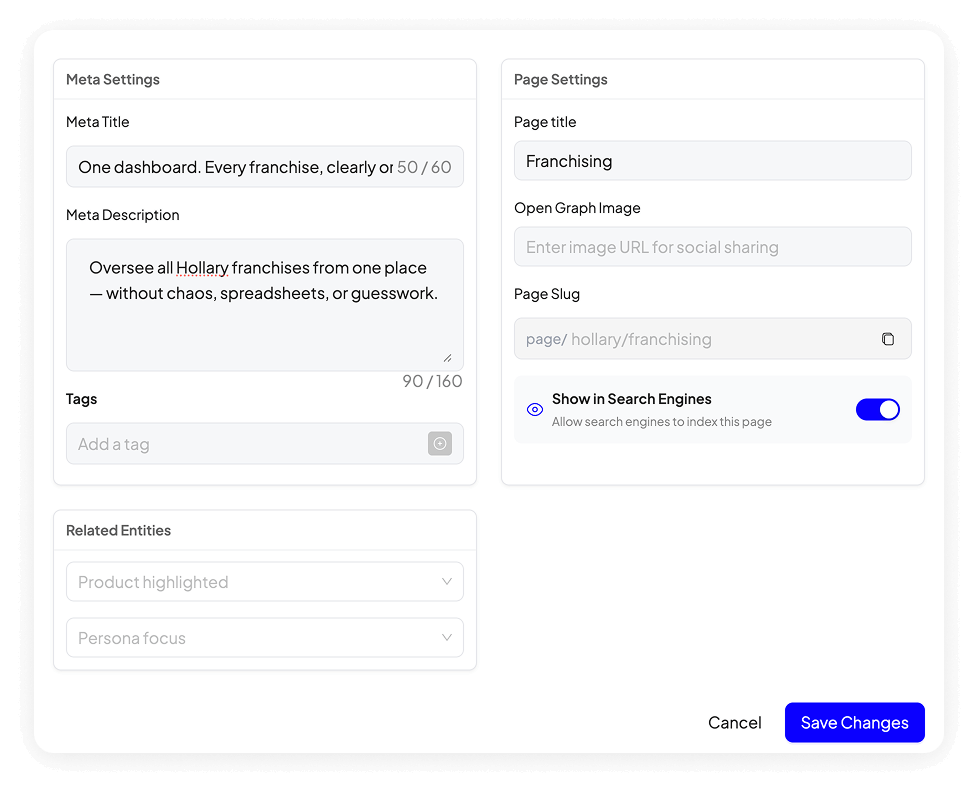Disable the Show in Search Engines switch
The height and width of the screenshot is (791, 978).
click(877, 409)
